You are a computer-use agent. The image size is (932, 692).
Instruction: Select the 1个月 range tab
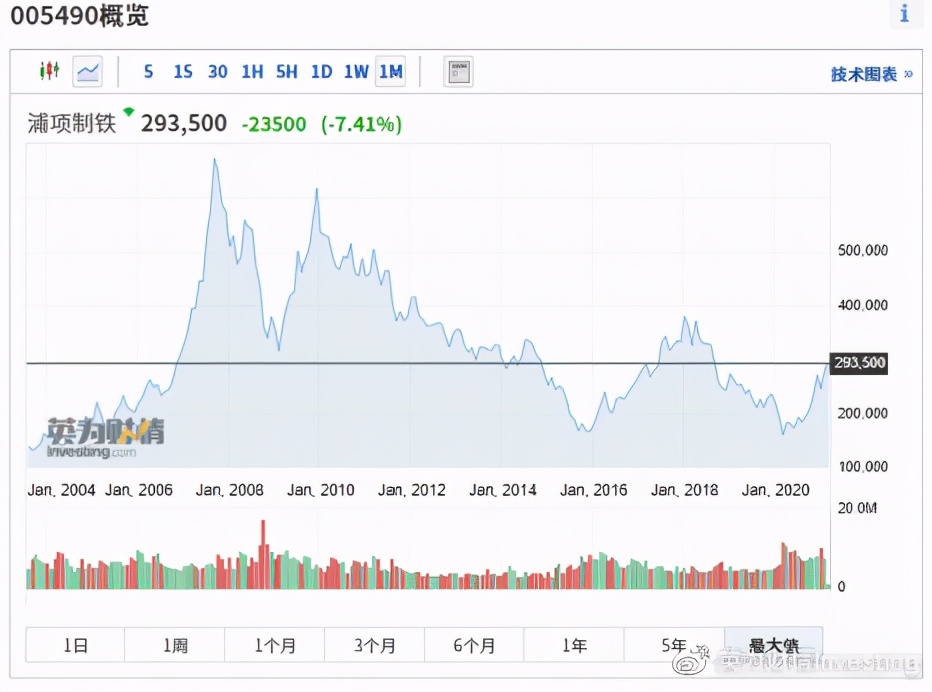click(275, 644)
